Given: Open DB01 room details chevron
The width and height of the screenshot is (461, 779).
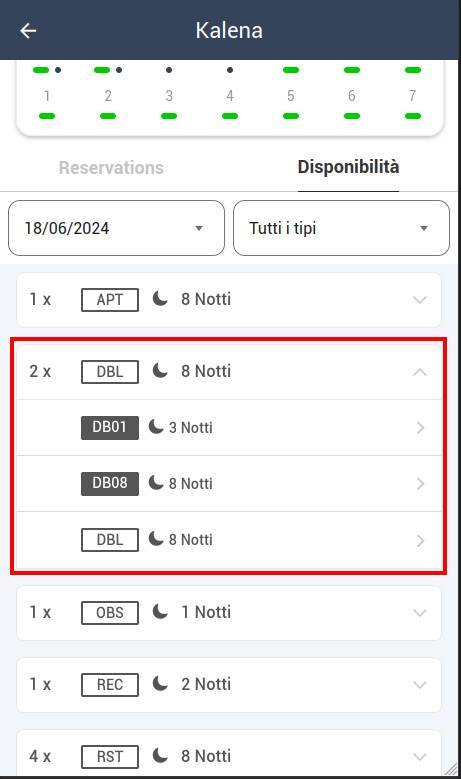Looking at the screenshot, I should point(420,428).
